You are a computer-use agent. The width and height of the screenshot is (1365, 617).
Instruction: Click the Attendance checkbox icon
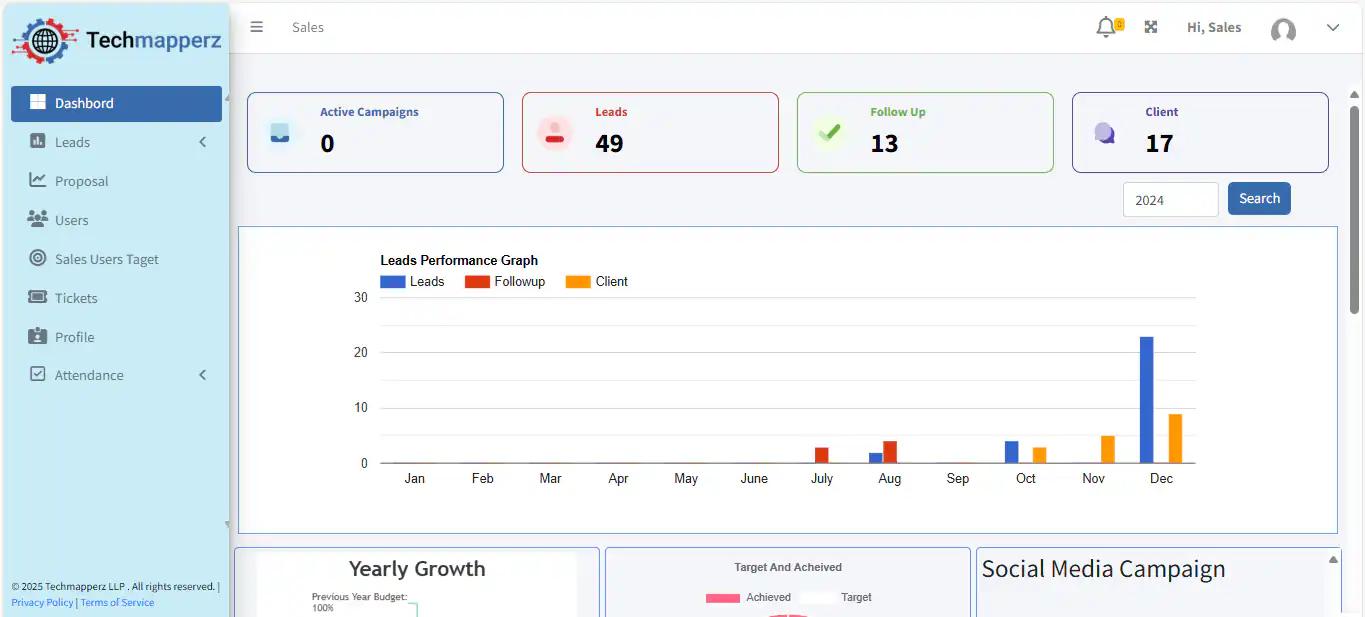(x=38, y=374)
